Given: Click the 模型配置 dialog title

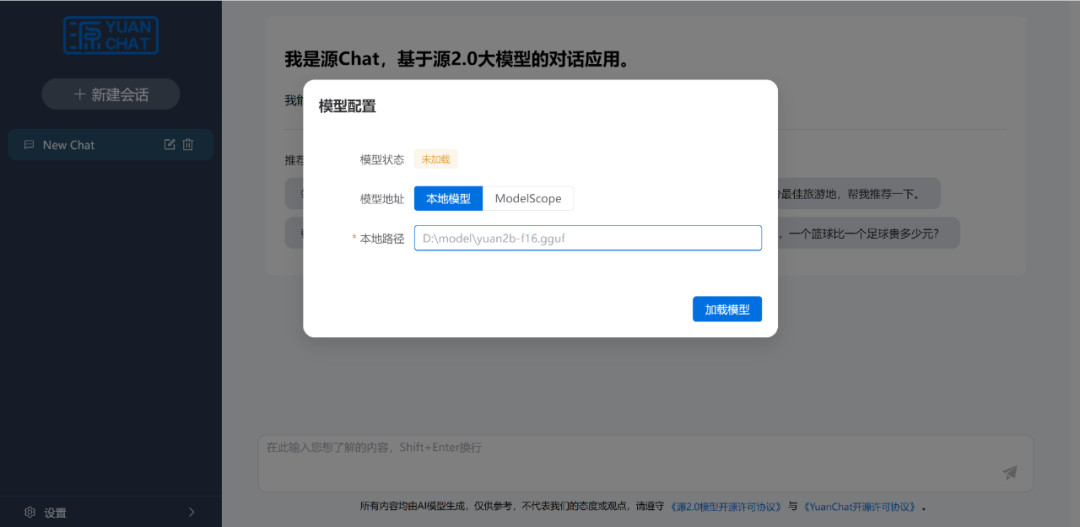Looking at the screenshot, I should tap(347, 106).
